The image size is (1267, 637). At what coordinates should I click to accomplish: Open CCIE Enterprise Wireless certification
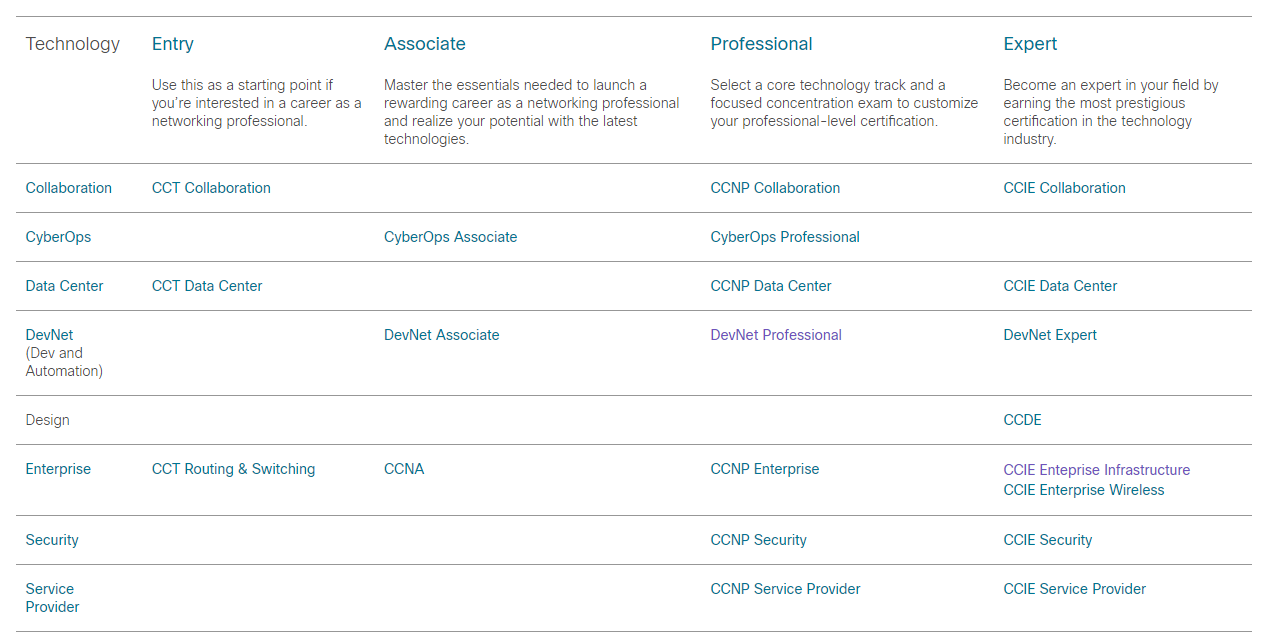1084,490
